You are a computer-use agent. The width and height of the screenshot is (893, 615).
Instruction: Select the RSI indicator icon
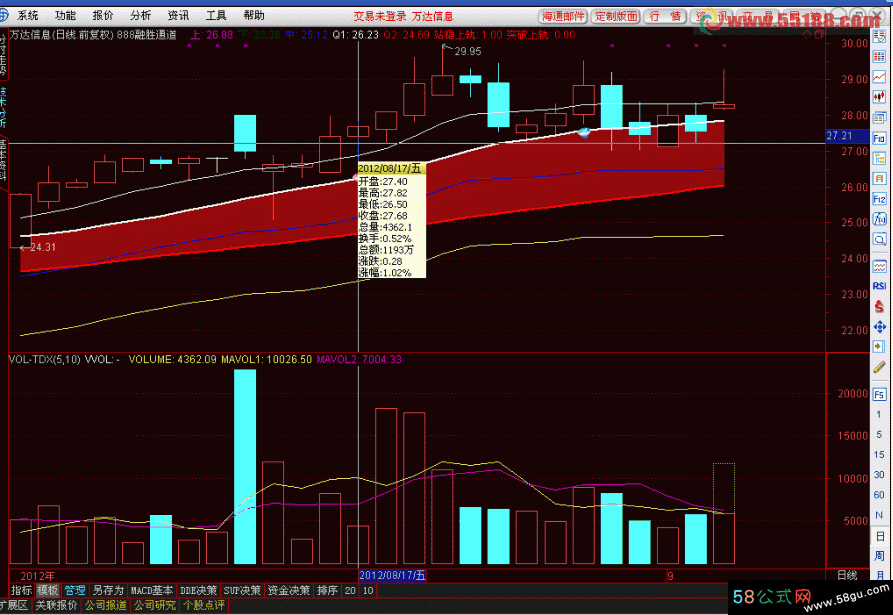coord(879,286)
